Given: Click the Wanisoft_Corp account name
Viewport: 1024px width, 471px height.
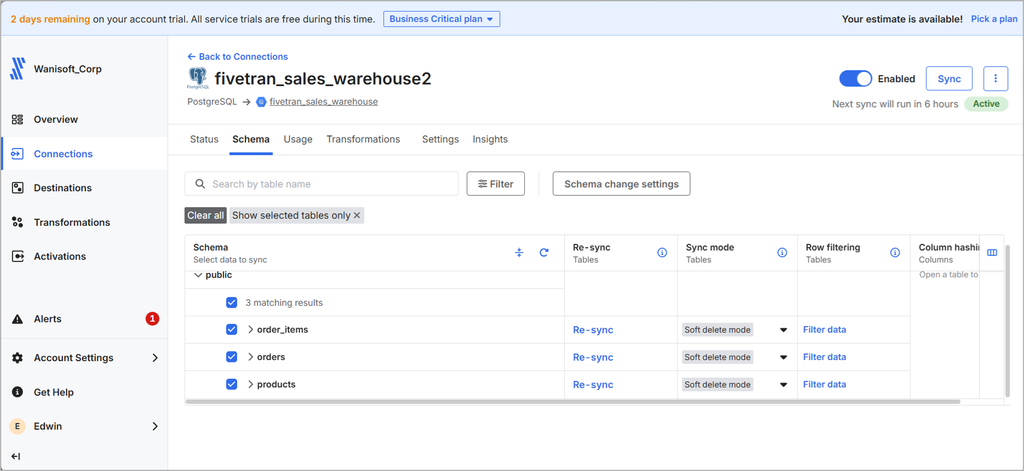Looking at the screenshot, I should tap(67, 69).
